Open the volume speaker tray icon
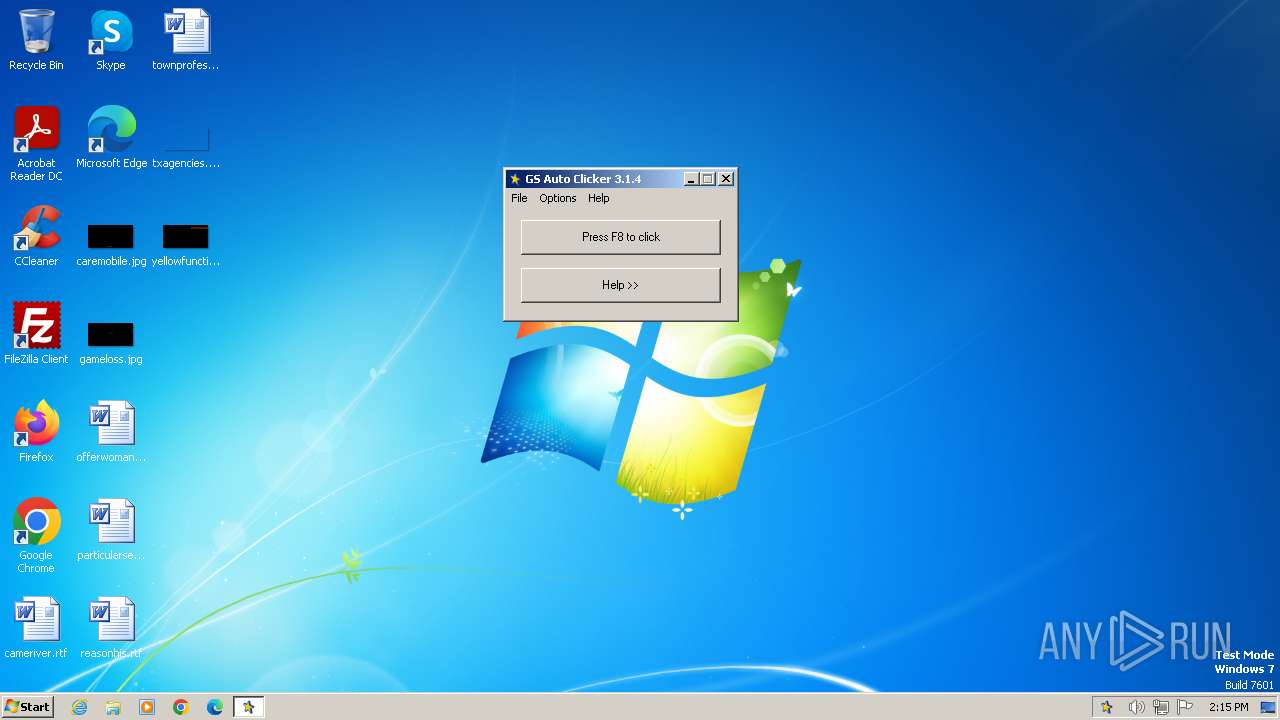This screenshot has width=1280, height=720. [x=1136, y=707]
